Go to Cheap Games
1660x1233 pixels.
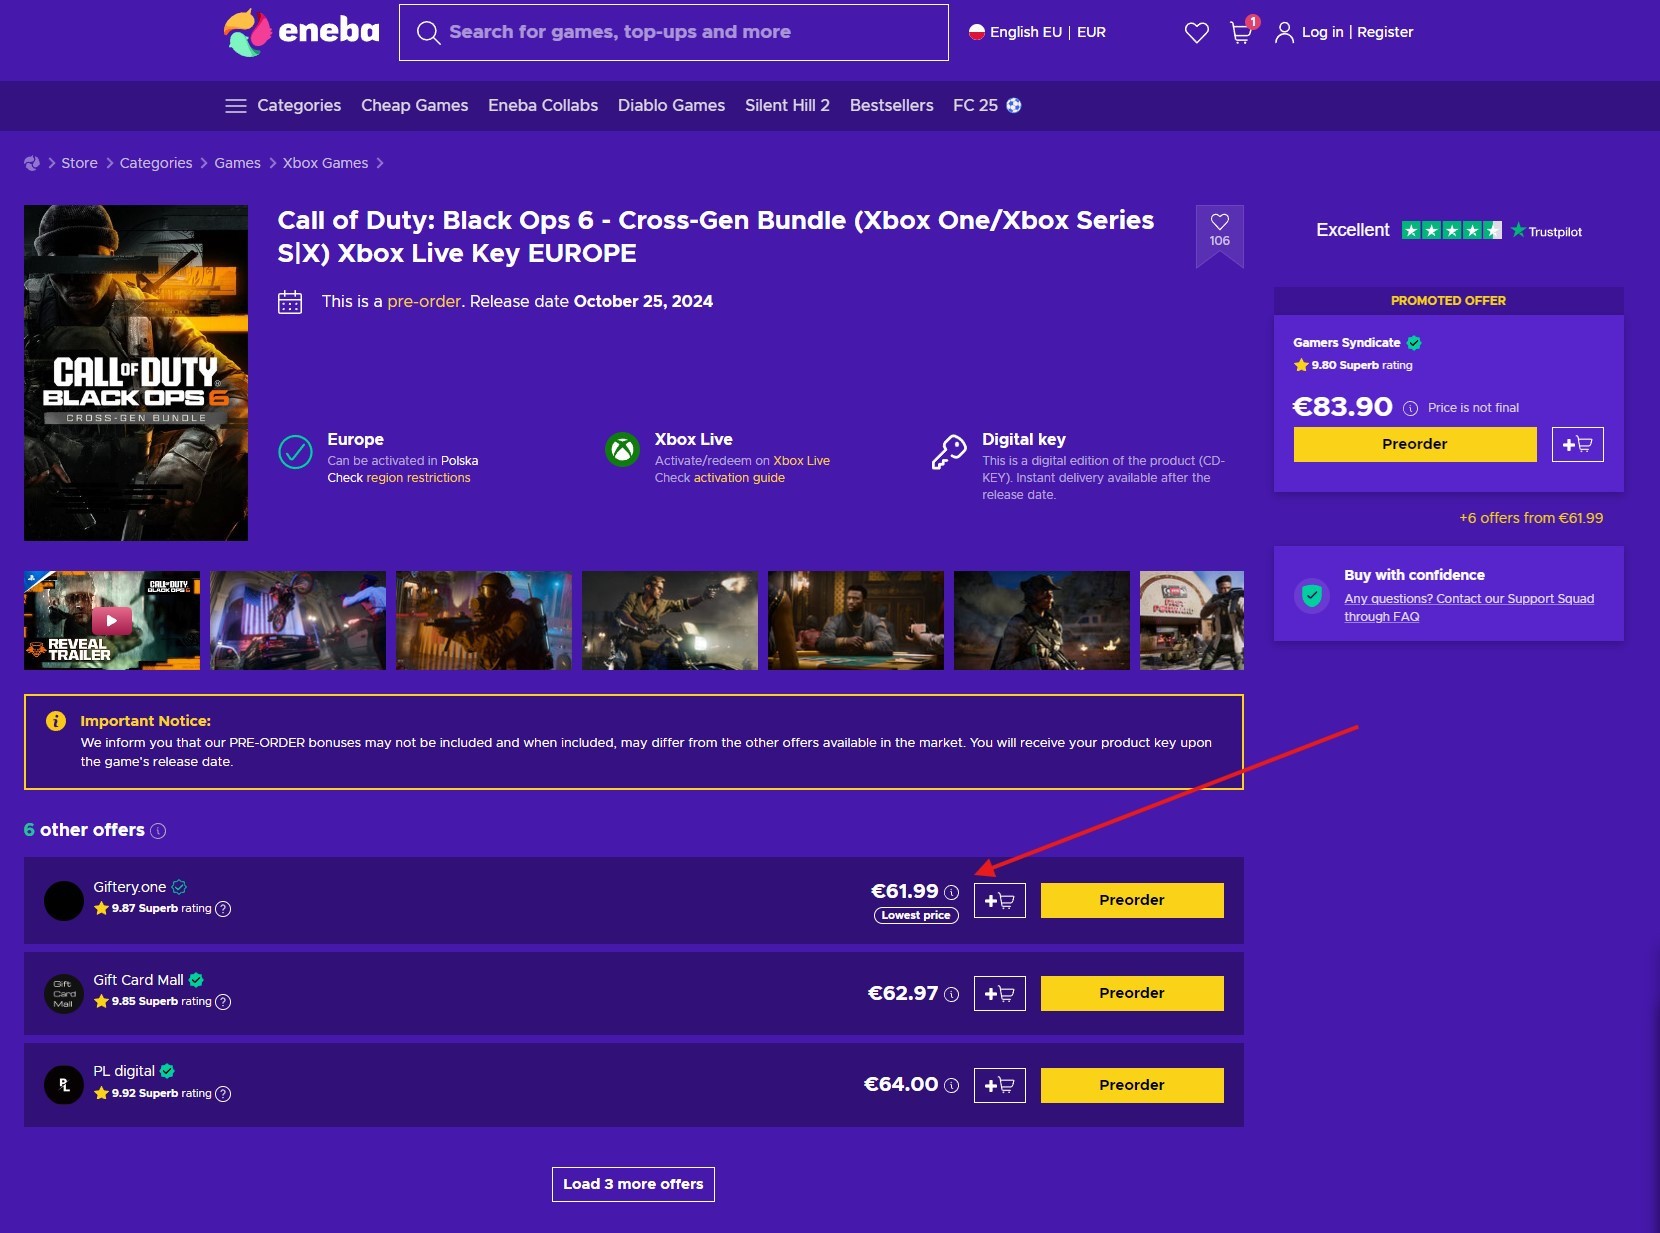point(414,106)
